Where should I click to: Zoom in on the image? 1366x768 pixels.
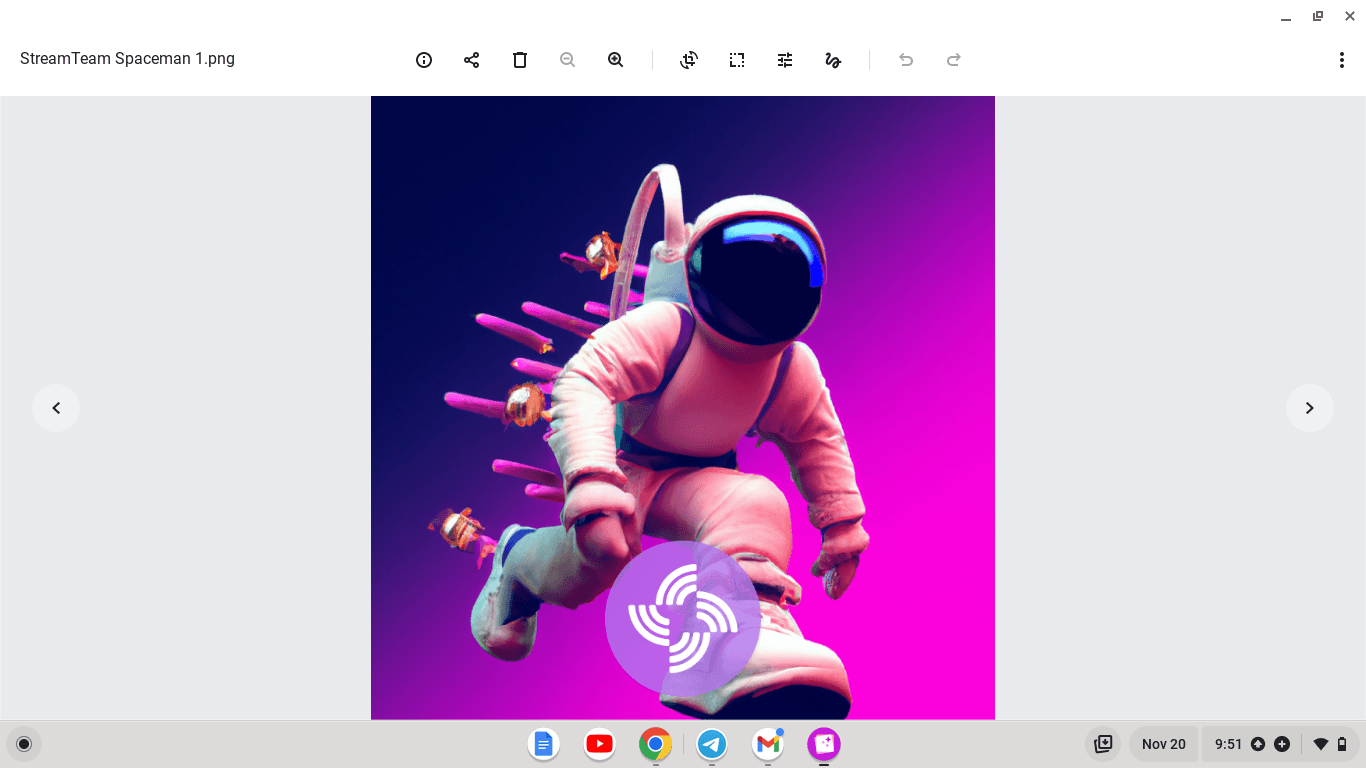click(616, 60)
